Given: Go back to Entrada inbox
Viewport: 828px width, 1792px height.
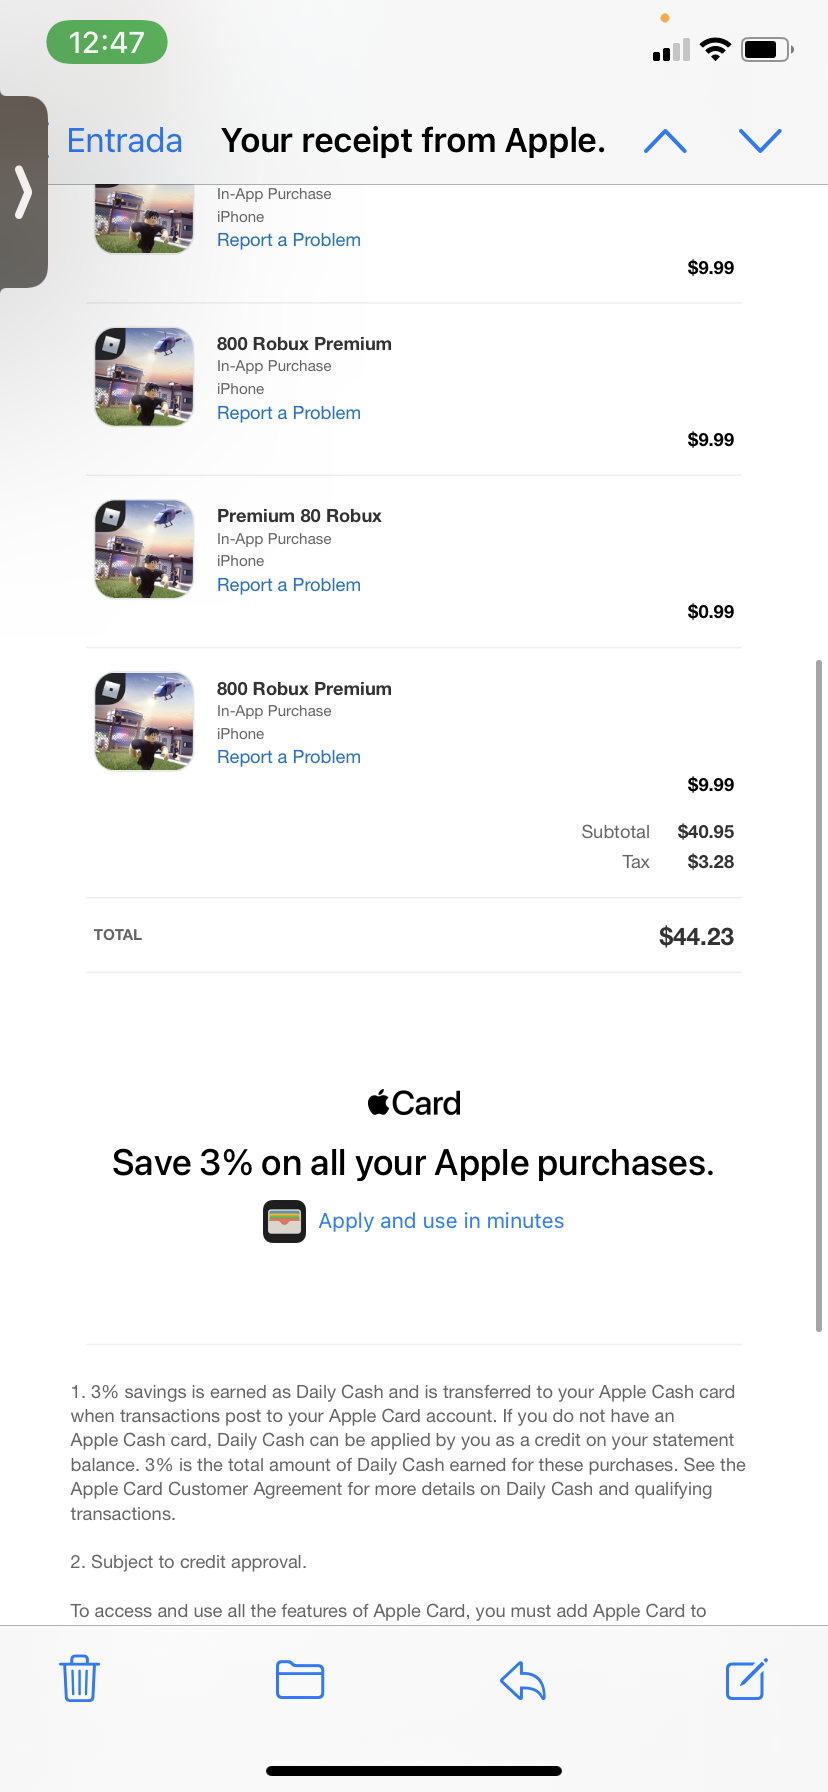Looking at the screenshot, I should pos(124,141).
